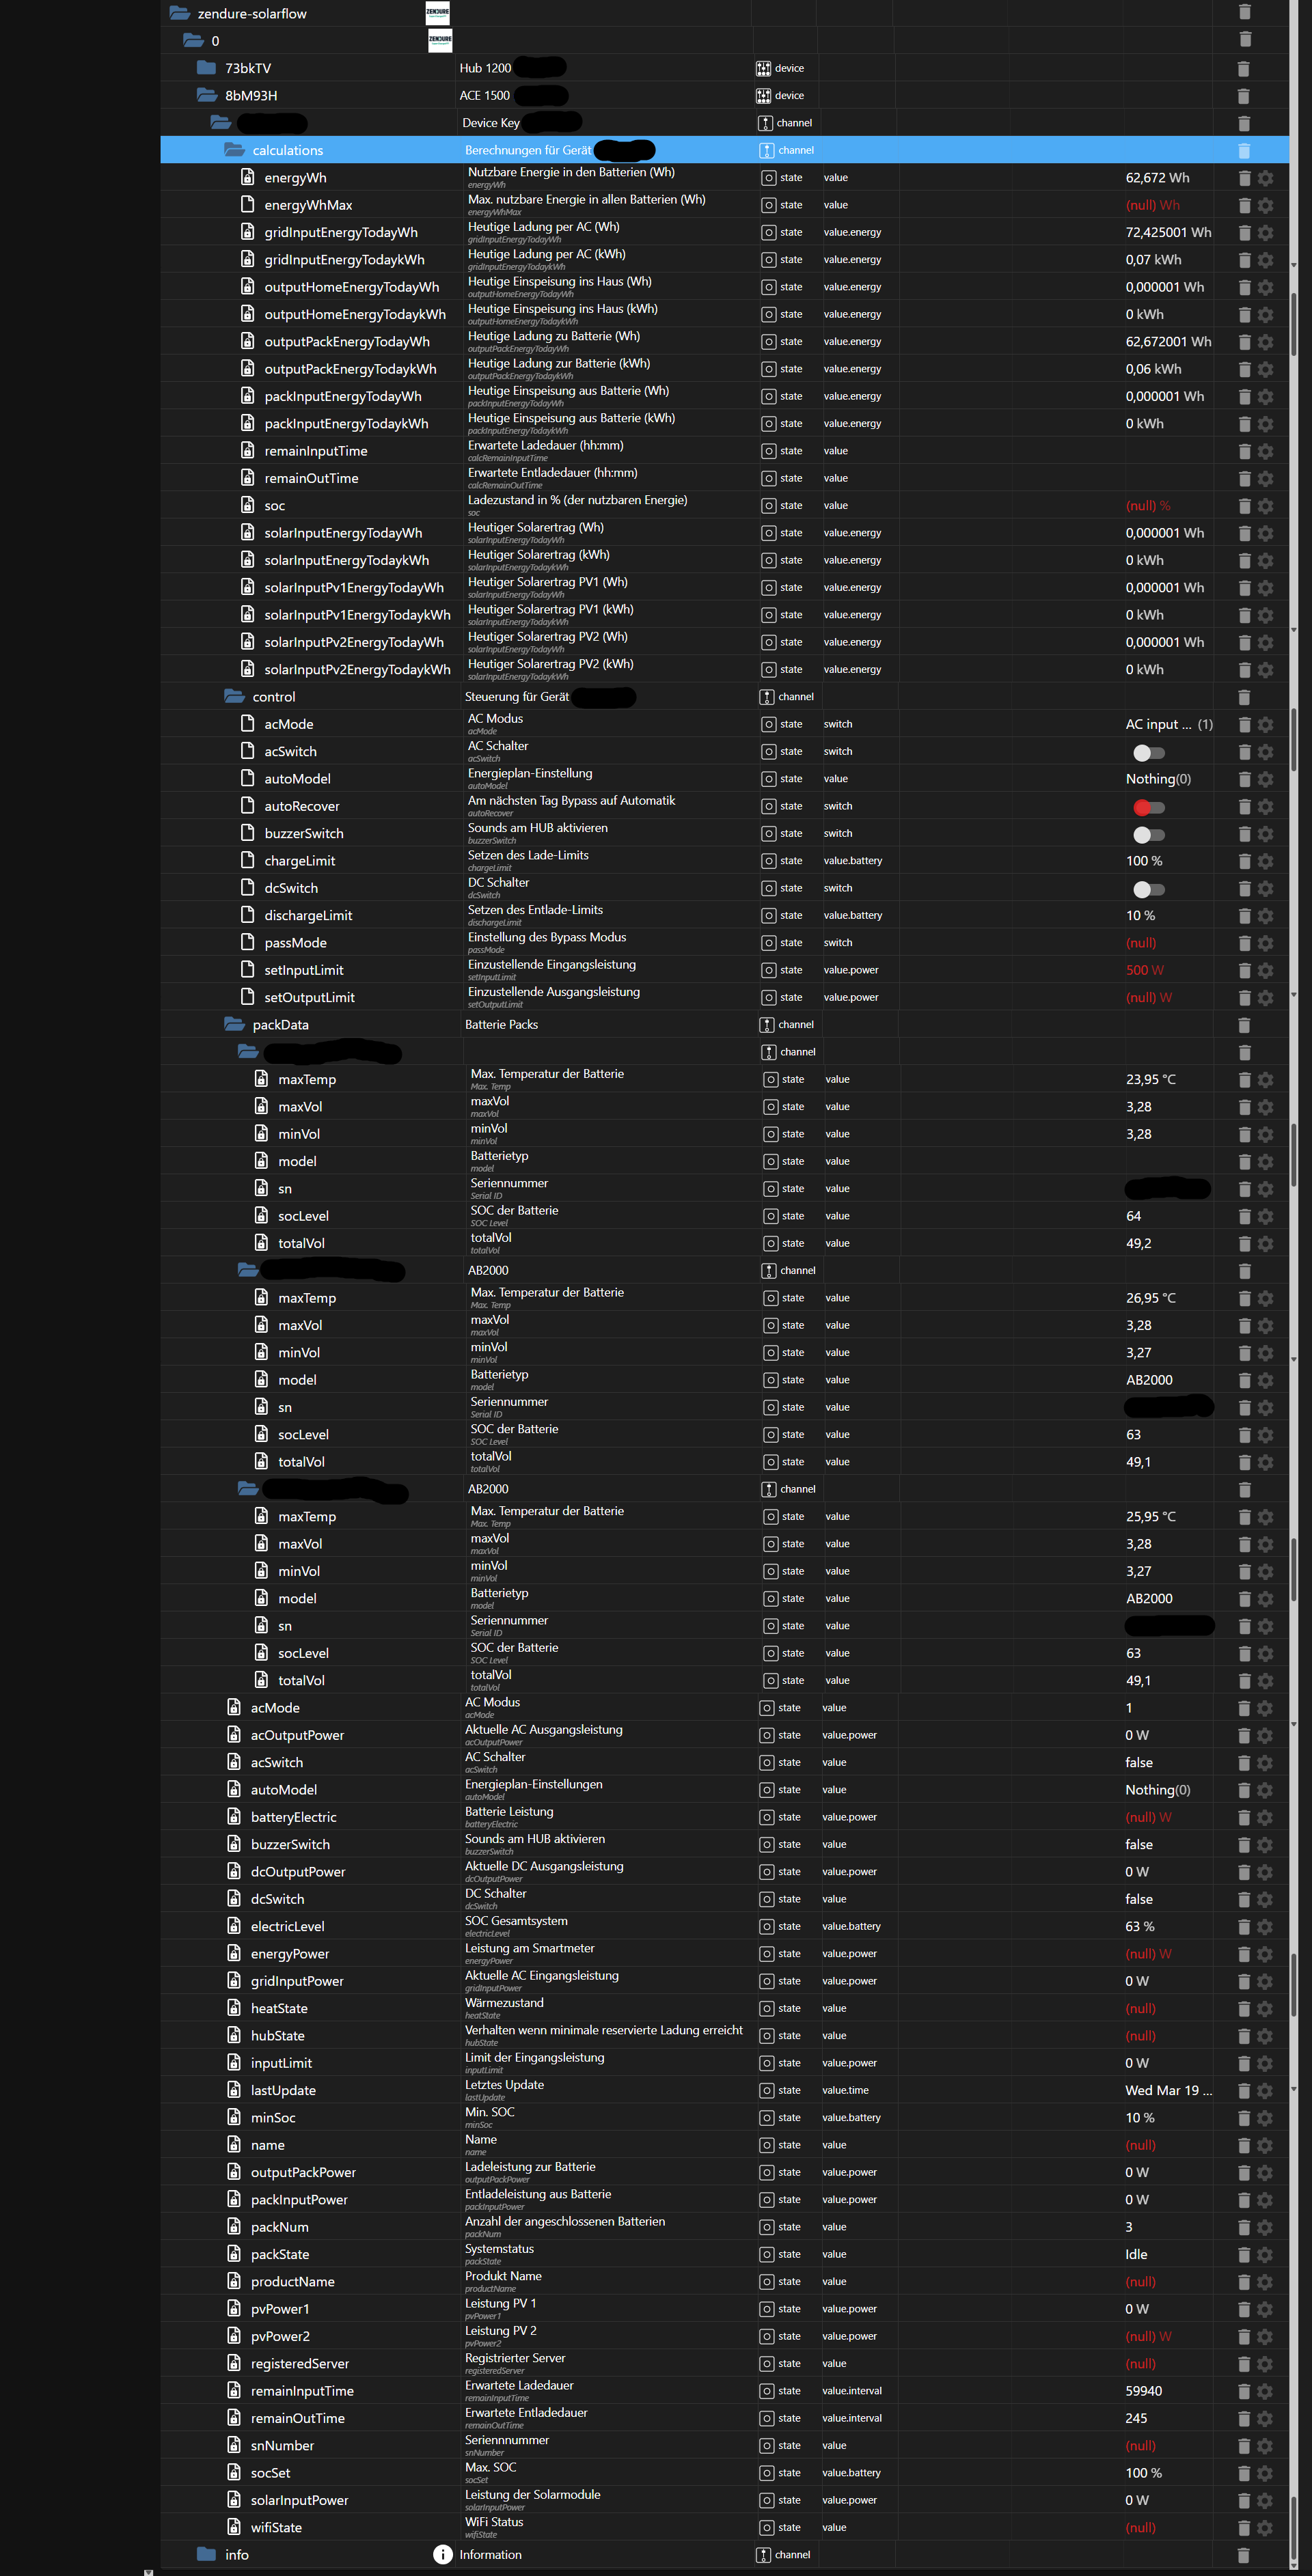
Task: Delete the lastUpdate state
Action: point(1243,2090)
